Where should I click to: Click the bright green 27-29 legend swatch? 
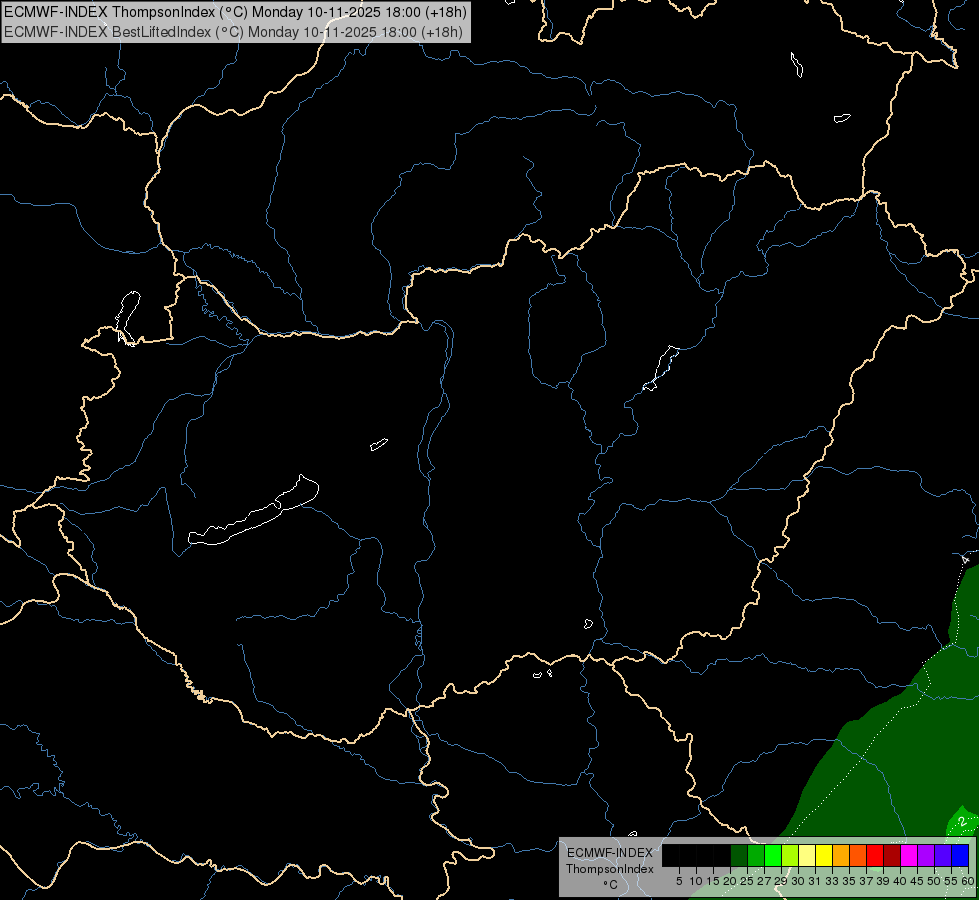(773, 855)
